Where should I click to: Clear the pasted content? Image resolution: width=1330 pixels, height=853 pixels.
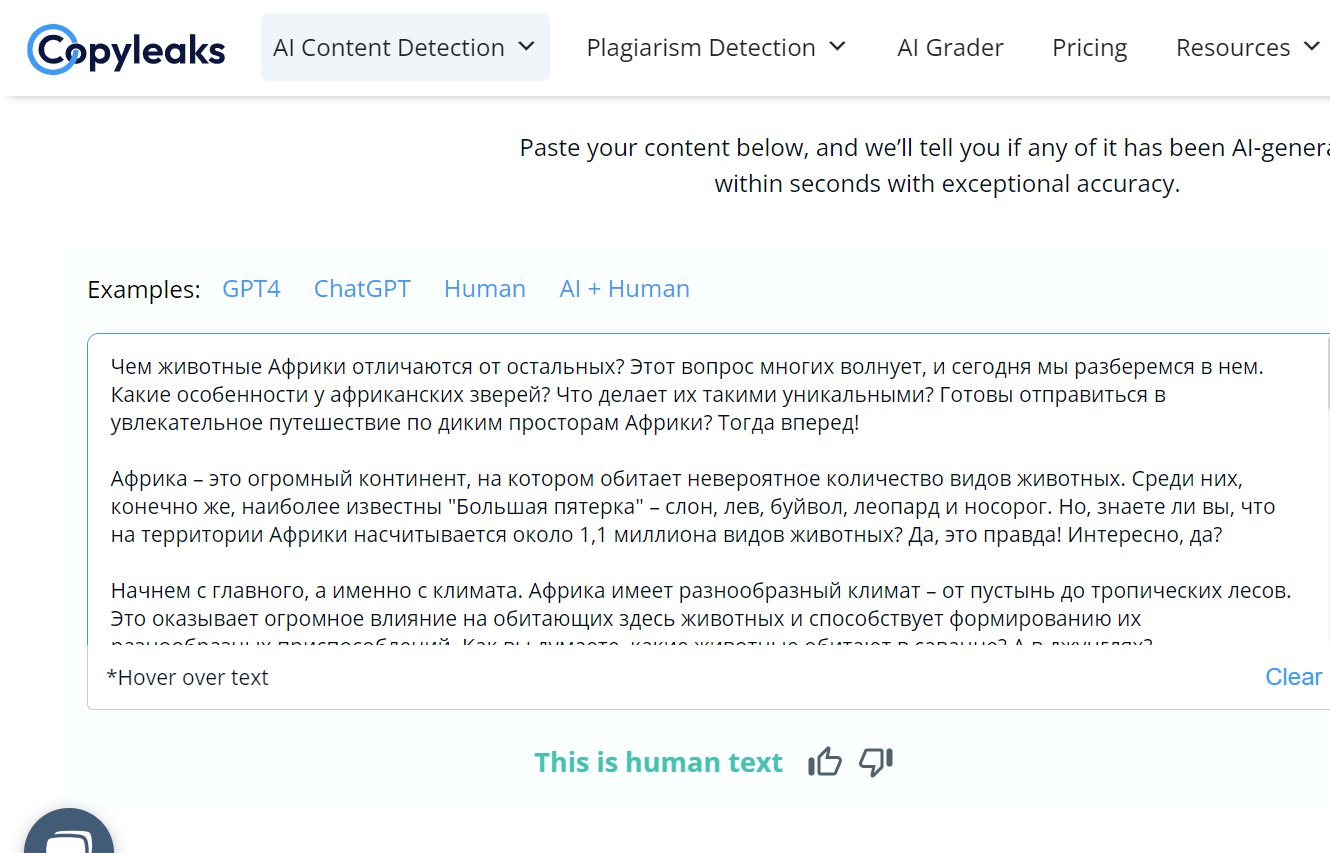(x=1293, y=677)
